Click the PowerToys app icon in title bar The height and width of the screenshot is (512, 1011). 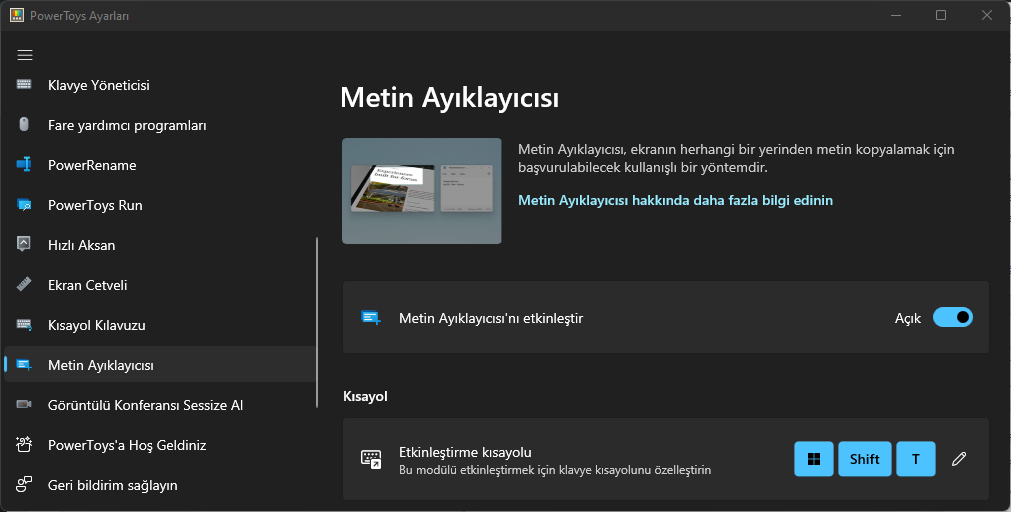(17, 15)
